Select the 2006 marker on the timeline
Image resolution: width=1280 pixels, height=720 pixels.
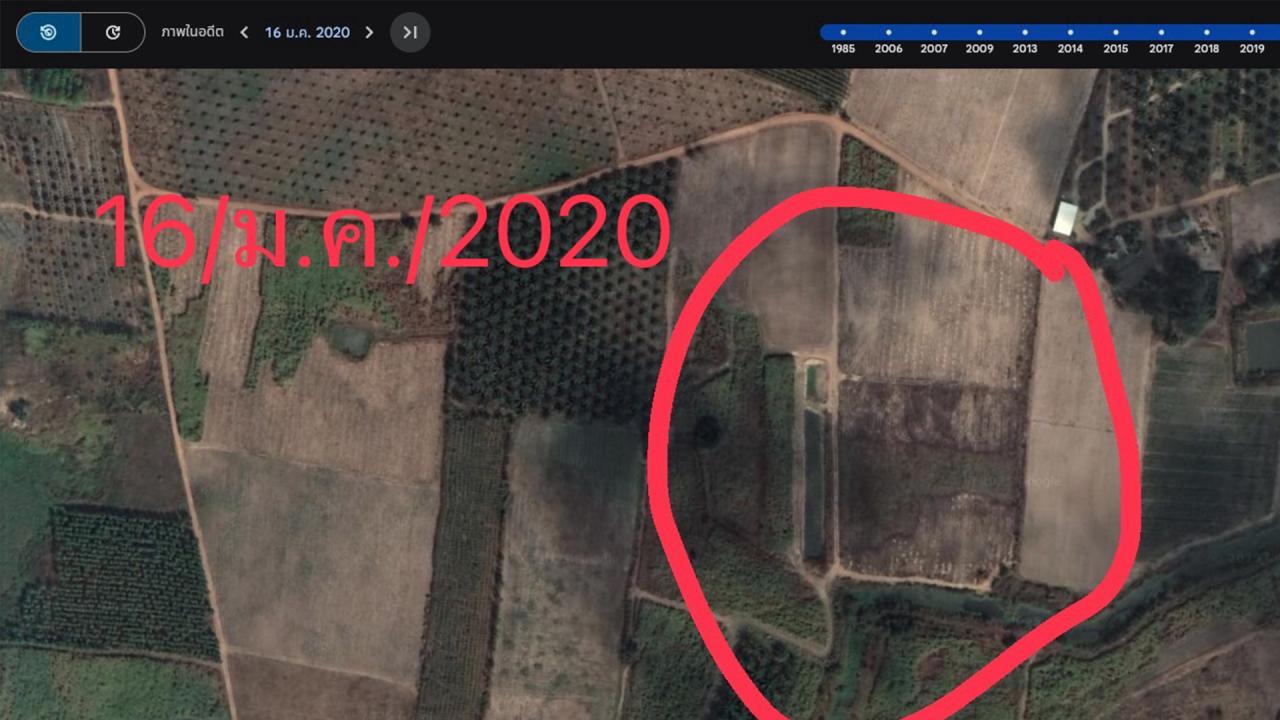[x=888, y=33]
